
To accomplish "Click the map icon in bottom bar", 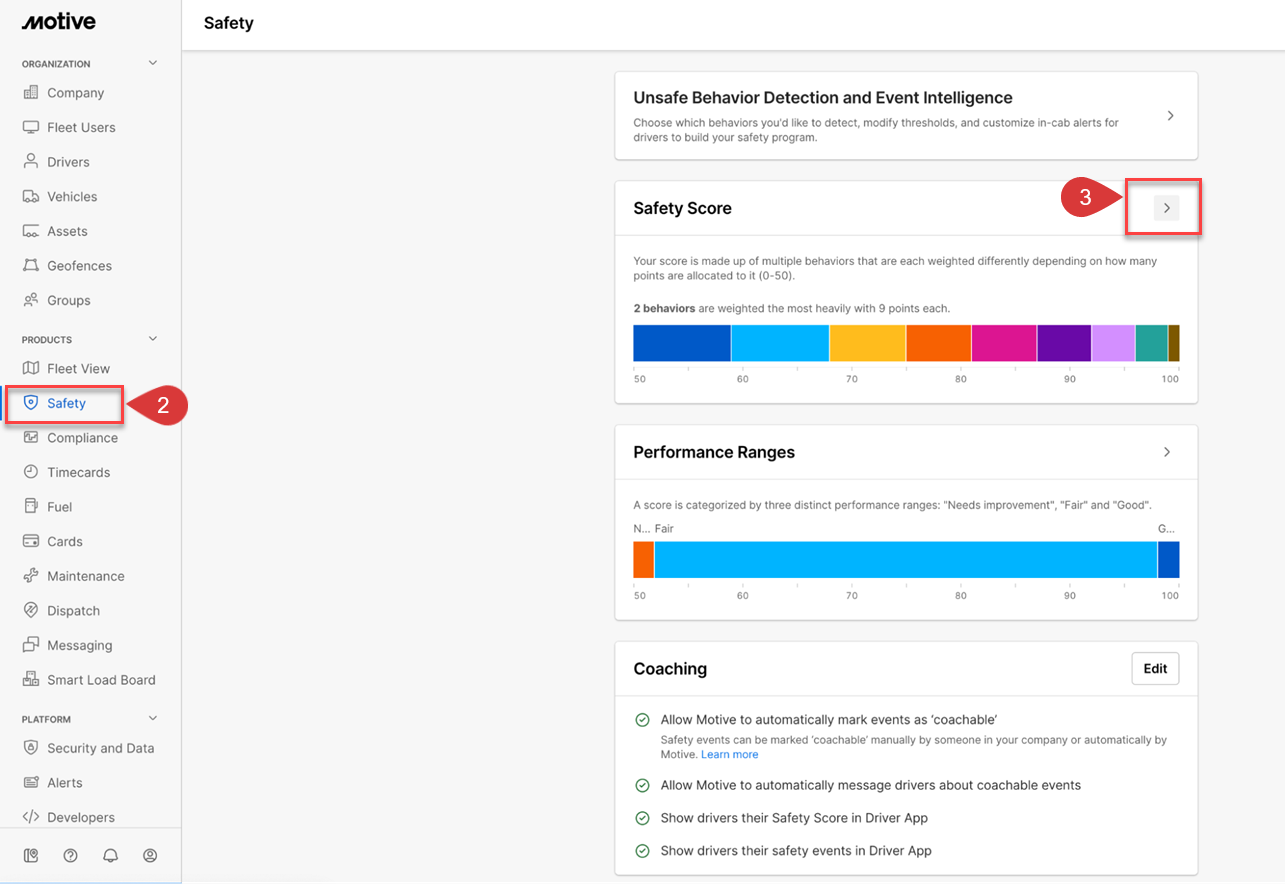I will click(30, 856).
